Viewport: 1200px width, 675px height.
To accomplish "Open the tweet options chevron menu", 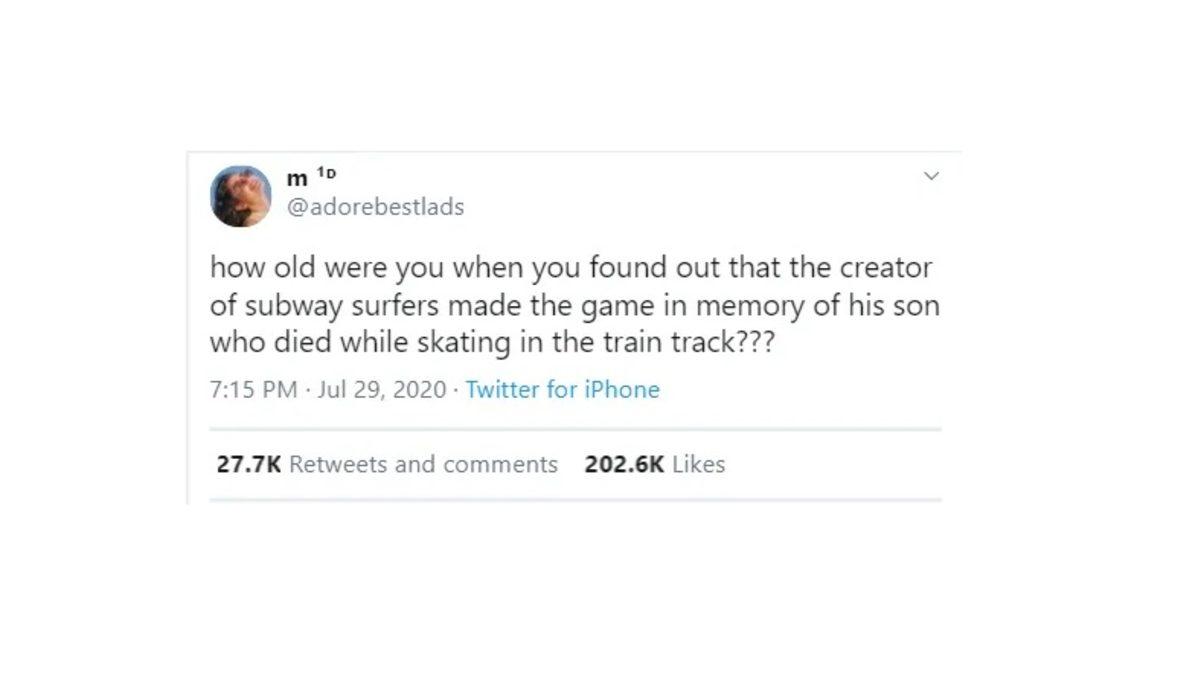I will coord(931,176).
